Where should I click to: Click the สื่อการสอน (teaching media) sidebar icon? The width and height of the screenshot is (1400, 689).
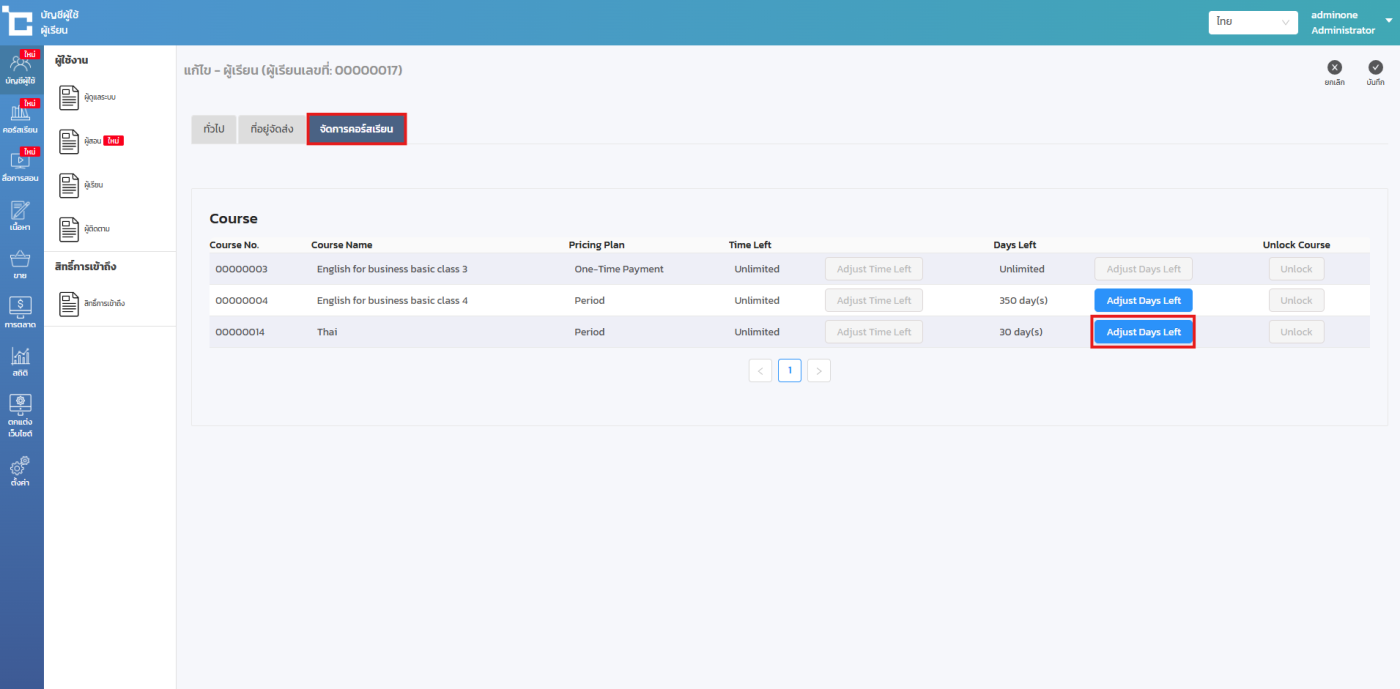(20, 165)
